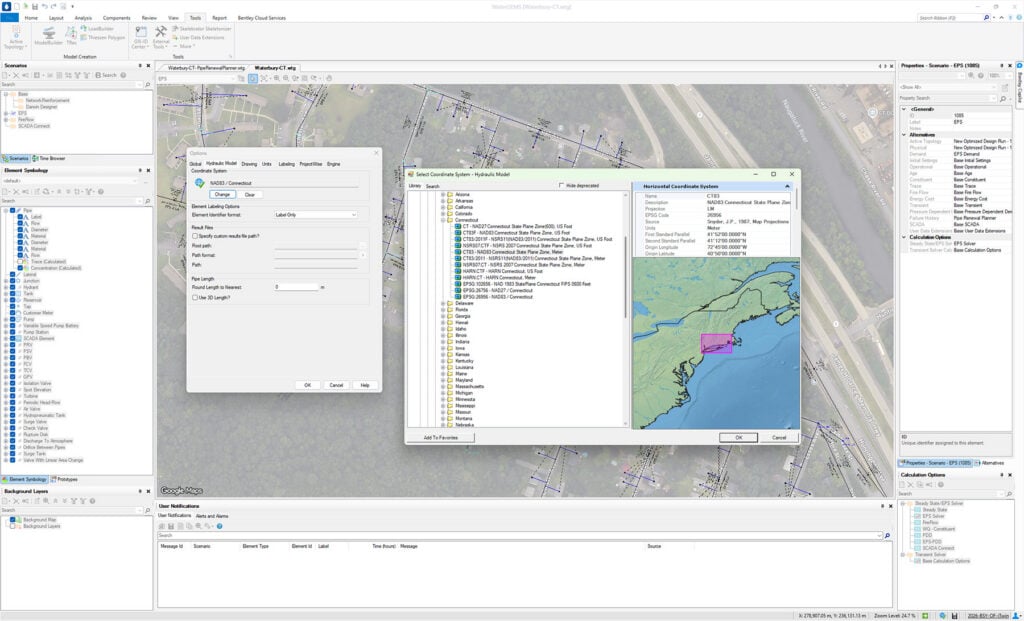Expand the Florida folder in coordinate tree
Screen dimensions: 1024x621
(443, 310)
